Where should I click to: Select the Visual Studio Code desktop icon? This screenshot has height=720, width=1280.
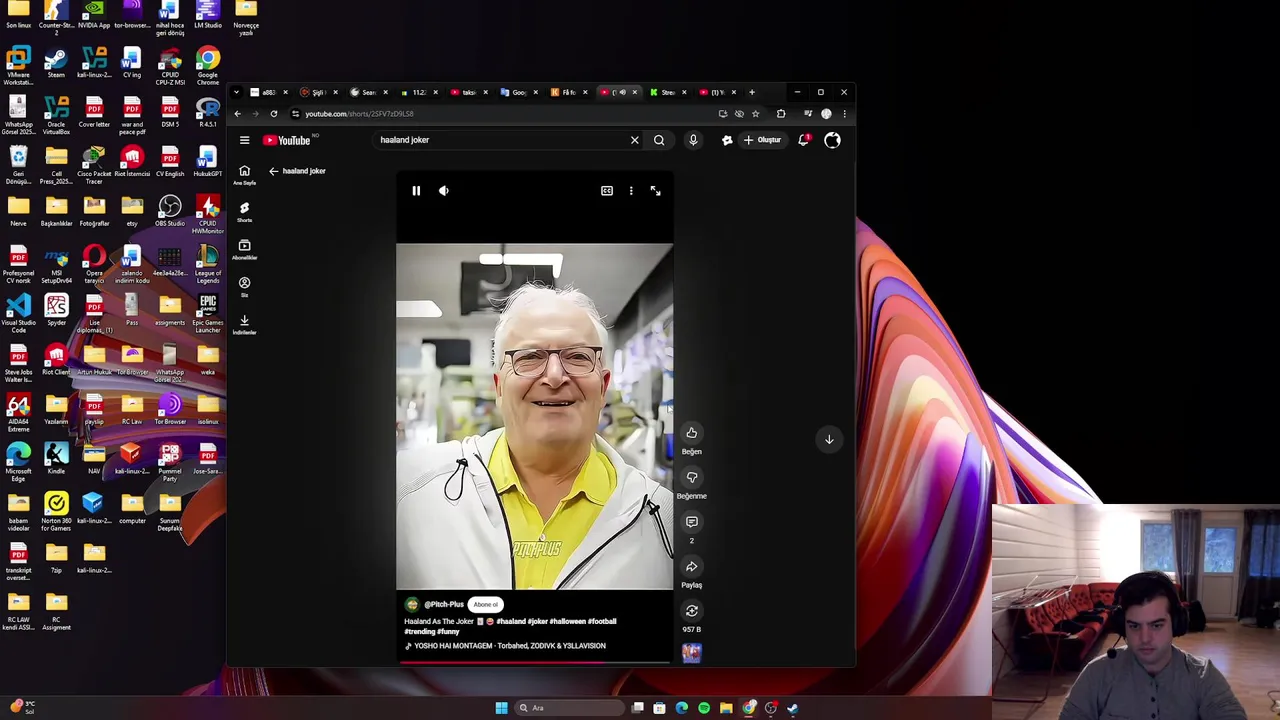coord(18,311)
